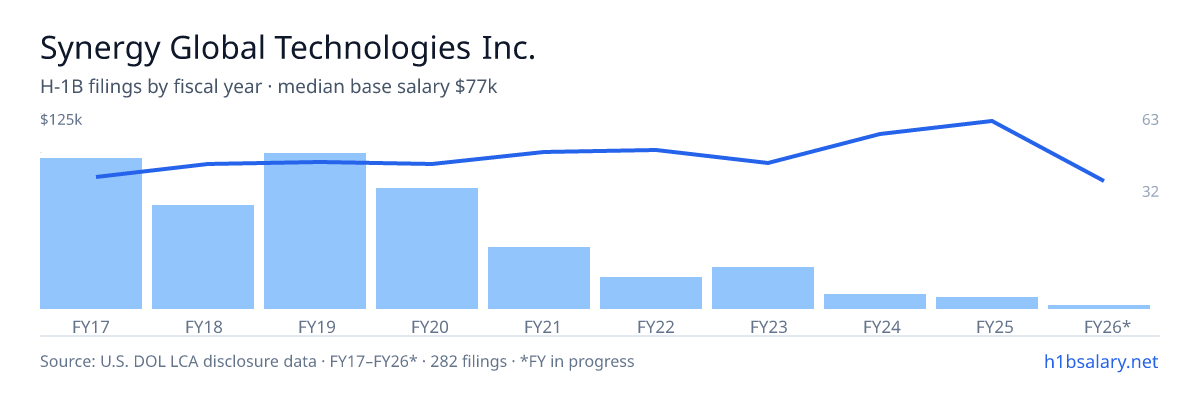Click the FY17 filings bar

click(x=91, y=233)
